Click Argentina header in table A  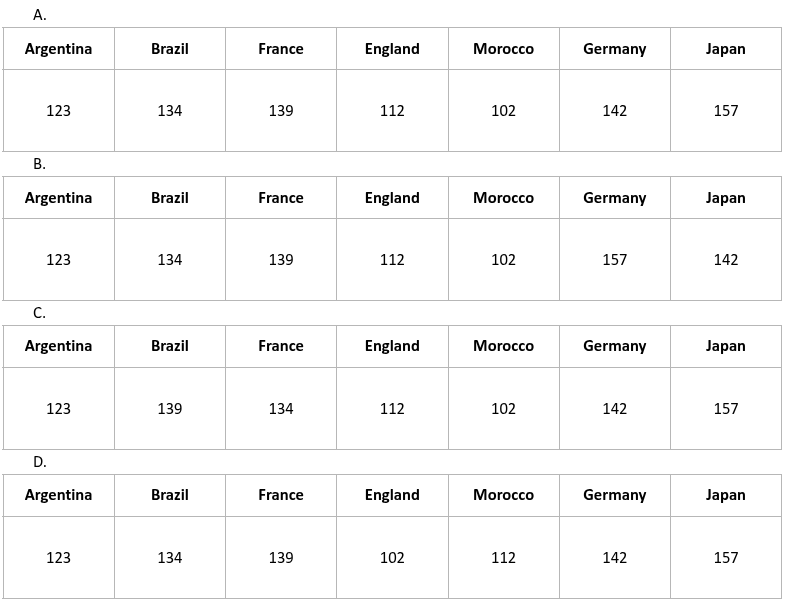coord(58,49)
